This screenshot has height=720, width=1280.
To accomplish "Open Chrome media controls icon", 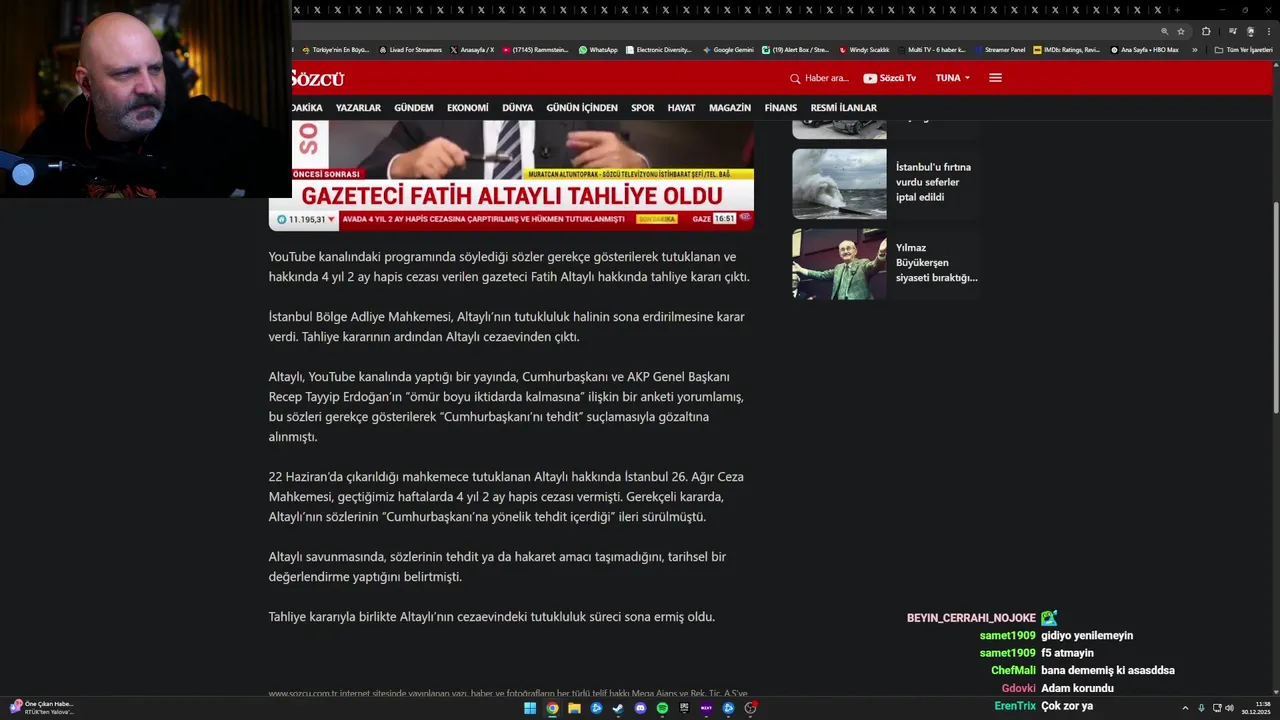I will [x=1232, y=31].
